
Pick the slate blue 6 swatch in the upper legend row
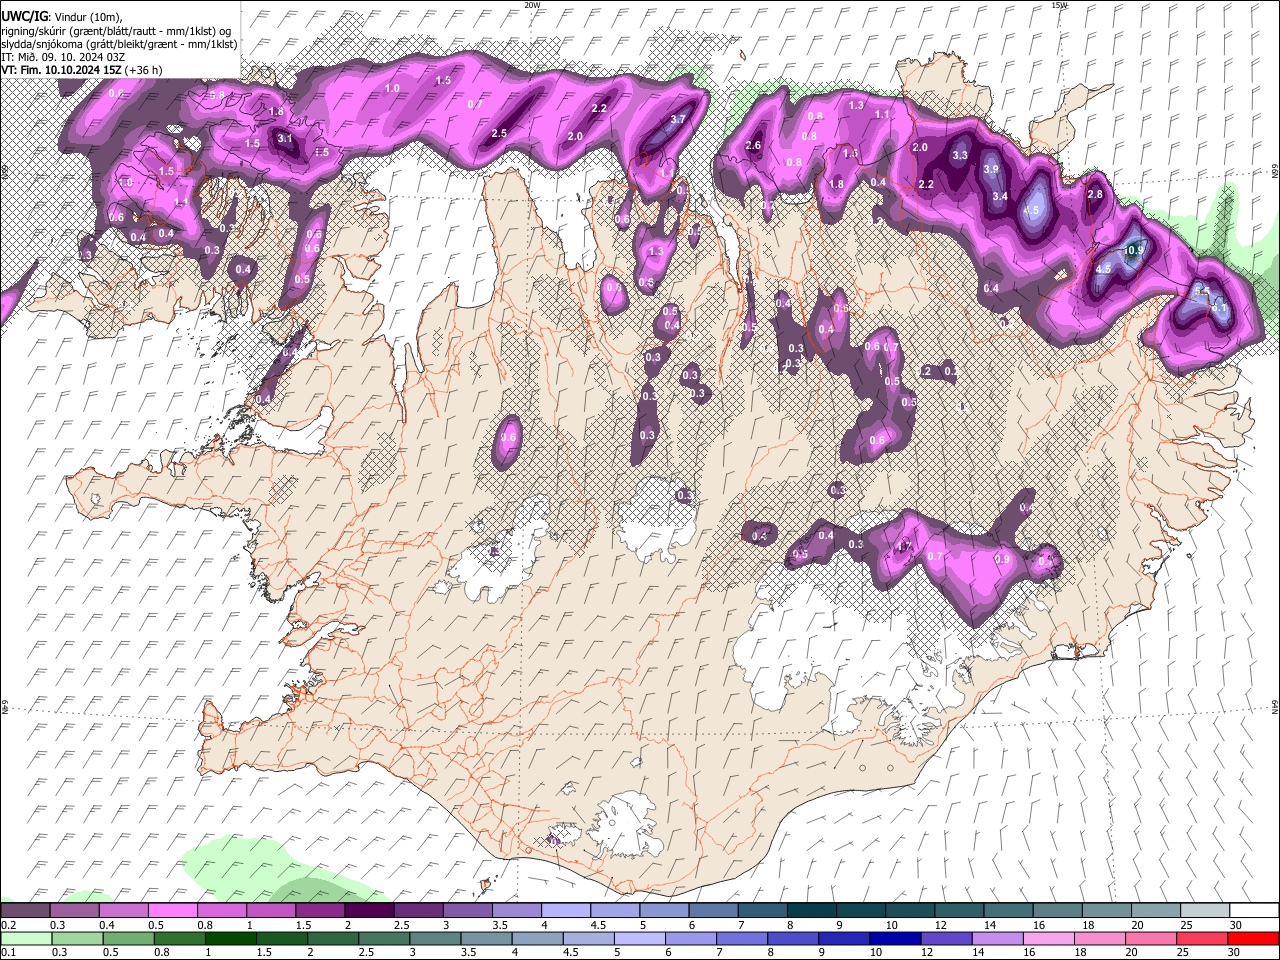713,911
